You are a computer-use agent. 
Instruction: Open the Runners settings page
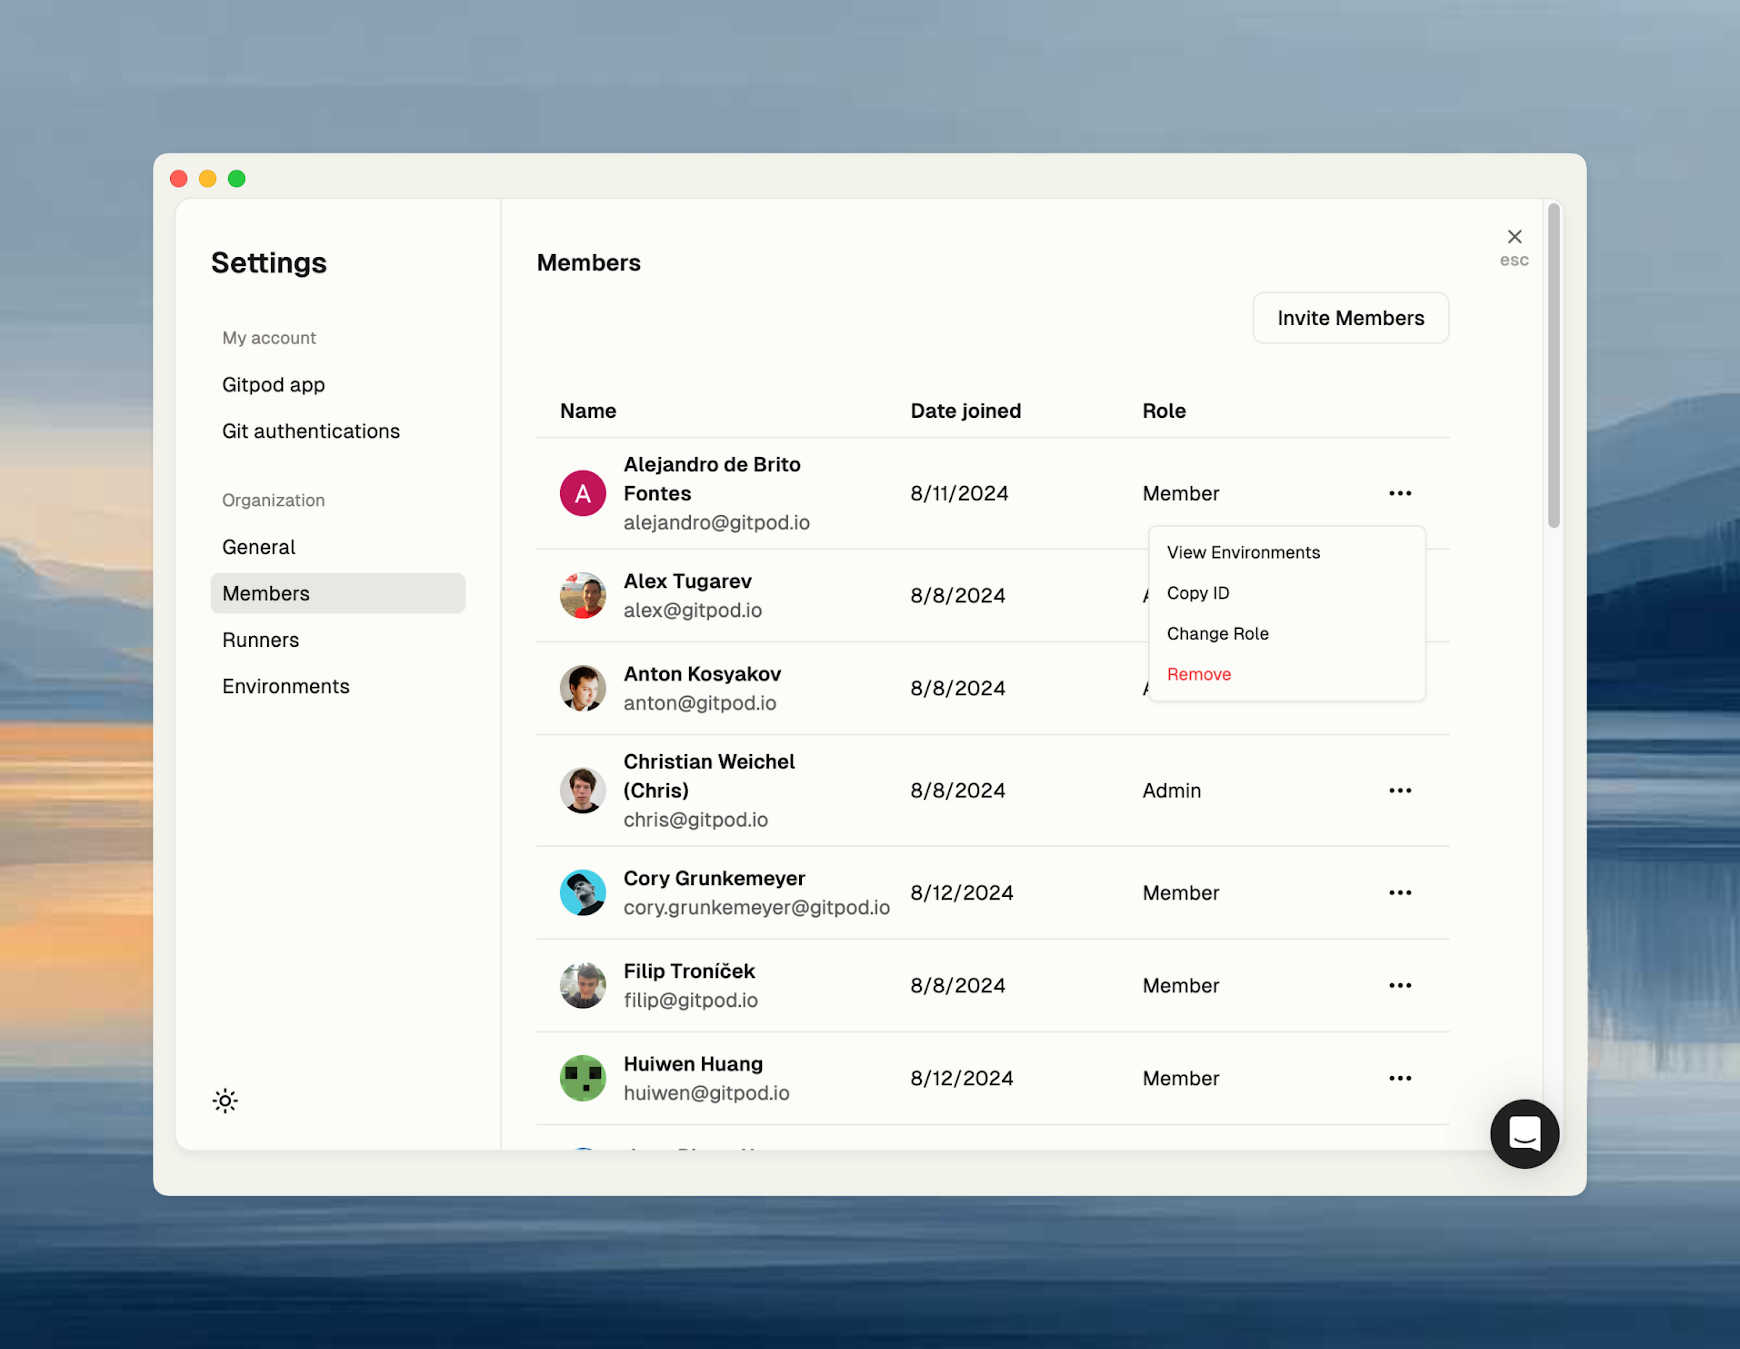(x=260, y=640)
